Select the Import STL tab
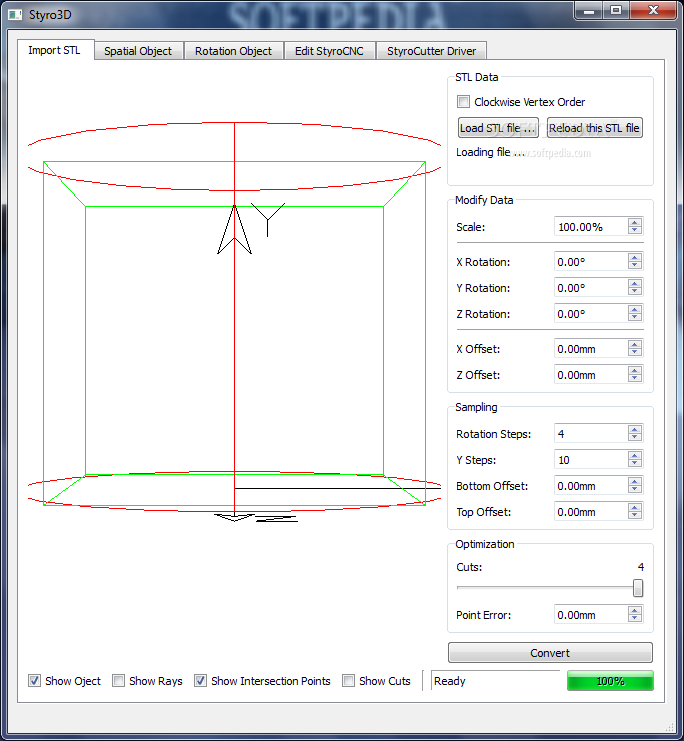 point(55,50)
